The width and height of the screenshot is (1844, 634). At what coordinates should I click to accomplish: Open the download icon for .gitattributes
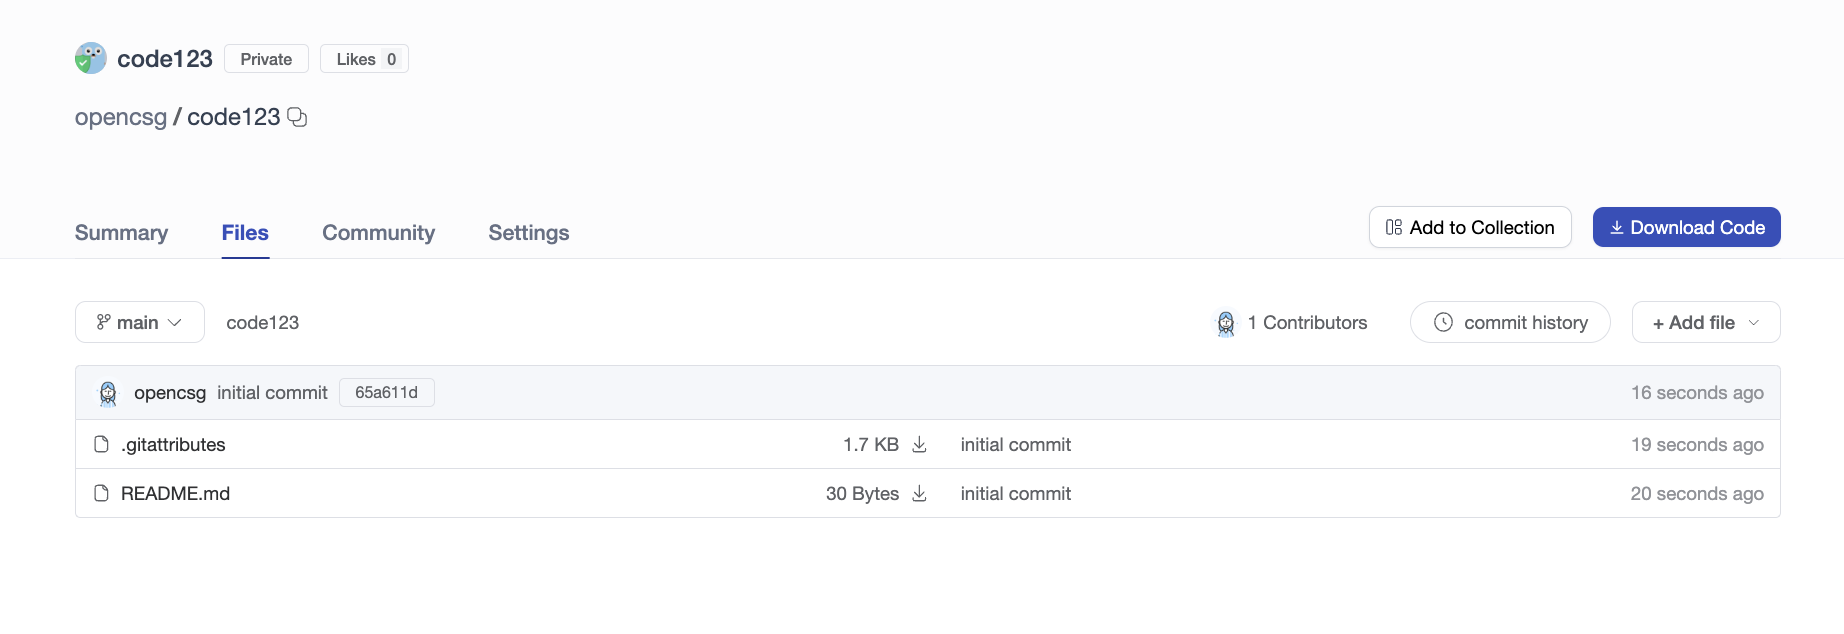pyautogui.click(x=919, y=444)
